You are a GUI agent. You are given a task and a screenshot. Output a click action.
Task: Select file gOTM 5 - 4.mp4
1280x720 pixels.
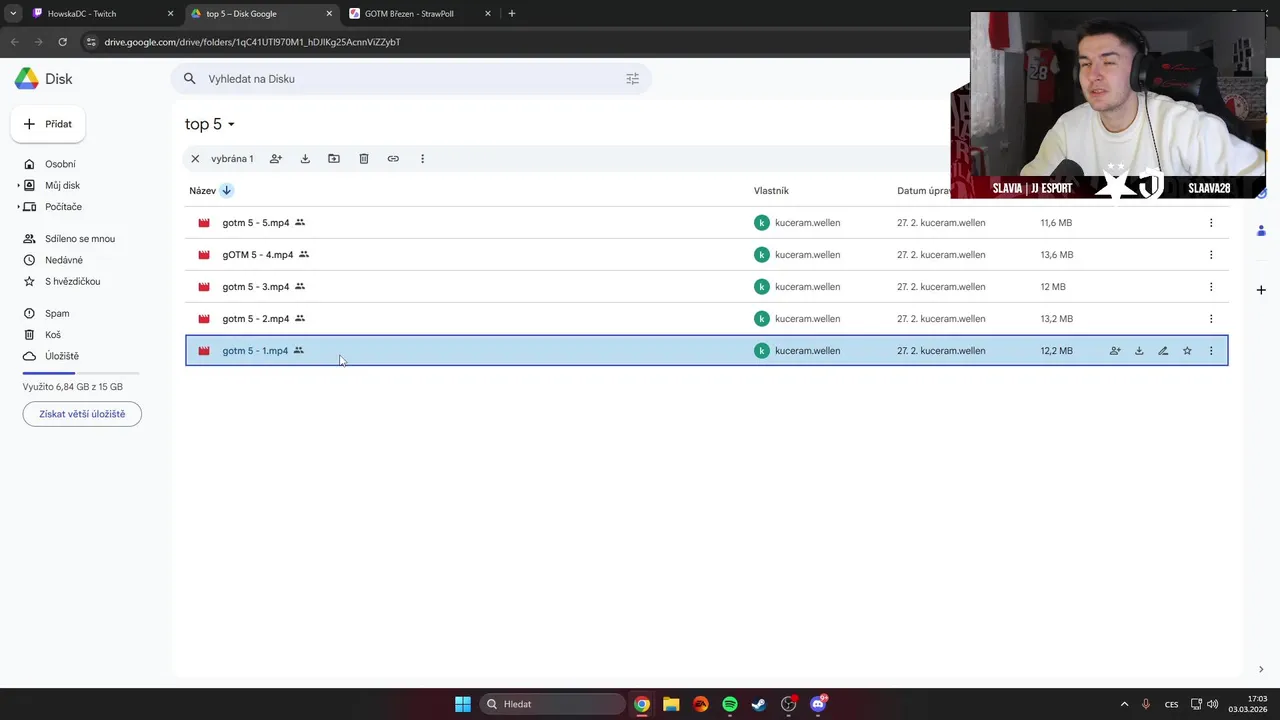click(706, 255)
